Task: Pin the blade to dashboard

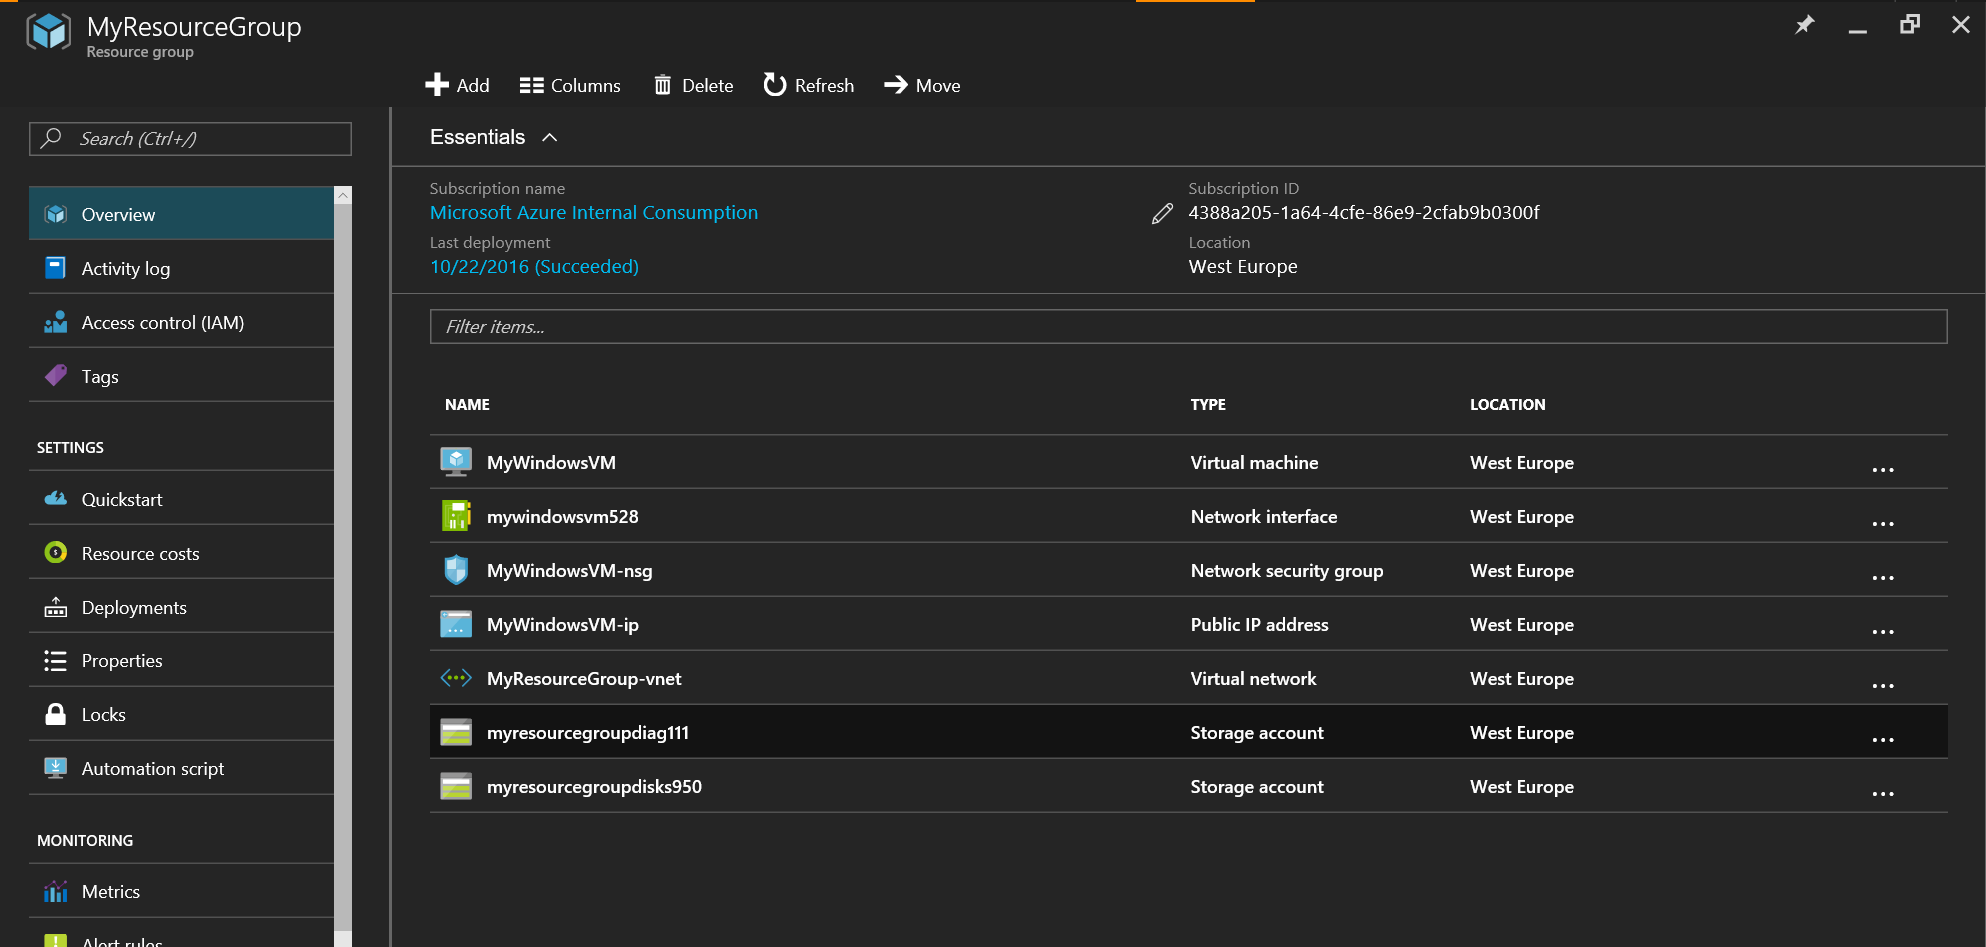Action: 1805,25
